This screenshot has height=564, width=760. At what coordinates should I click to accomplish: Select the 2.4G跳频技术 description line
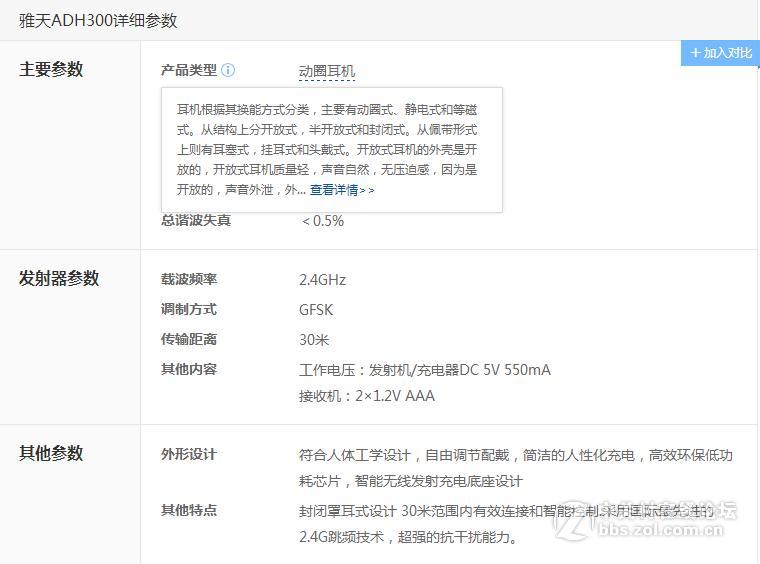(408, 537)
